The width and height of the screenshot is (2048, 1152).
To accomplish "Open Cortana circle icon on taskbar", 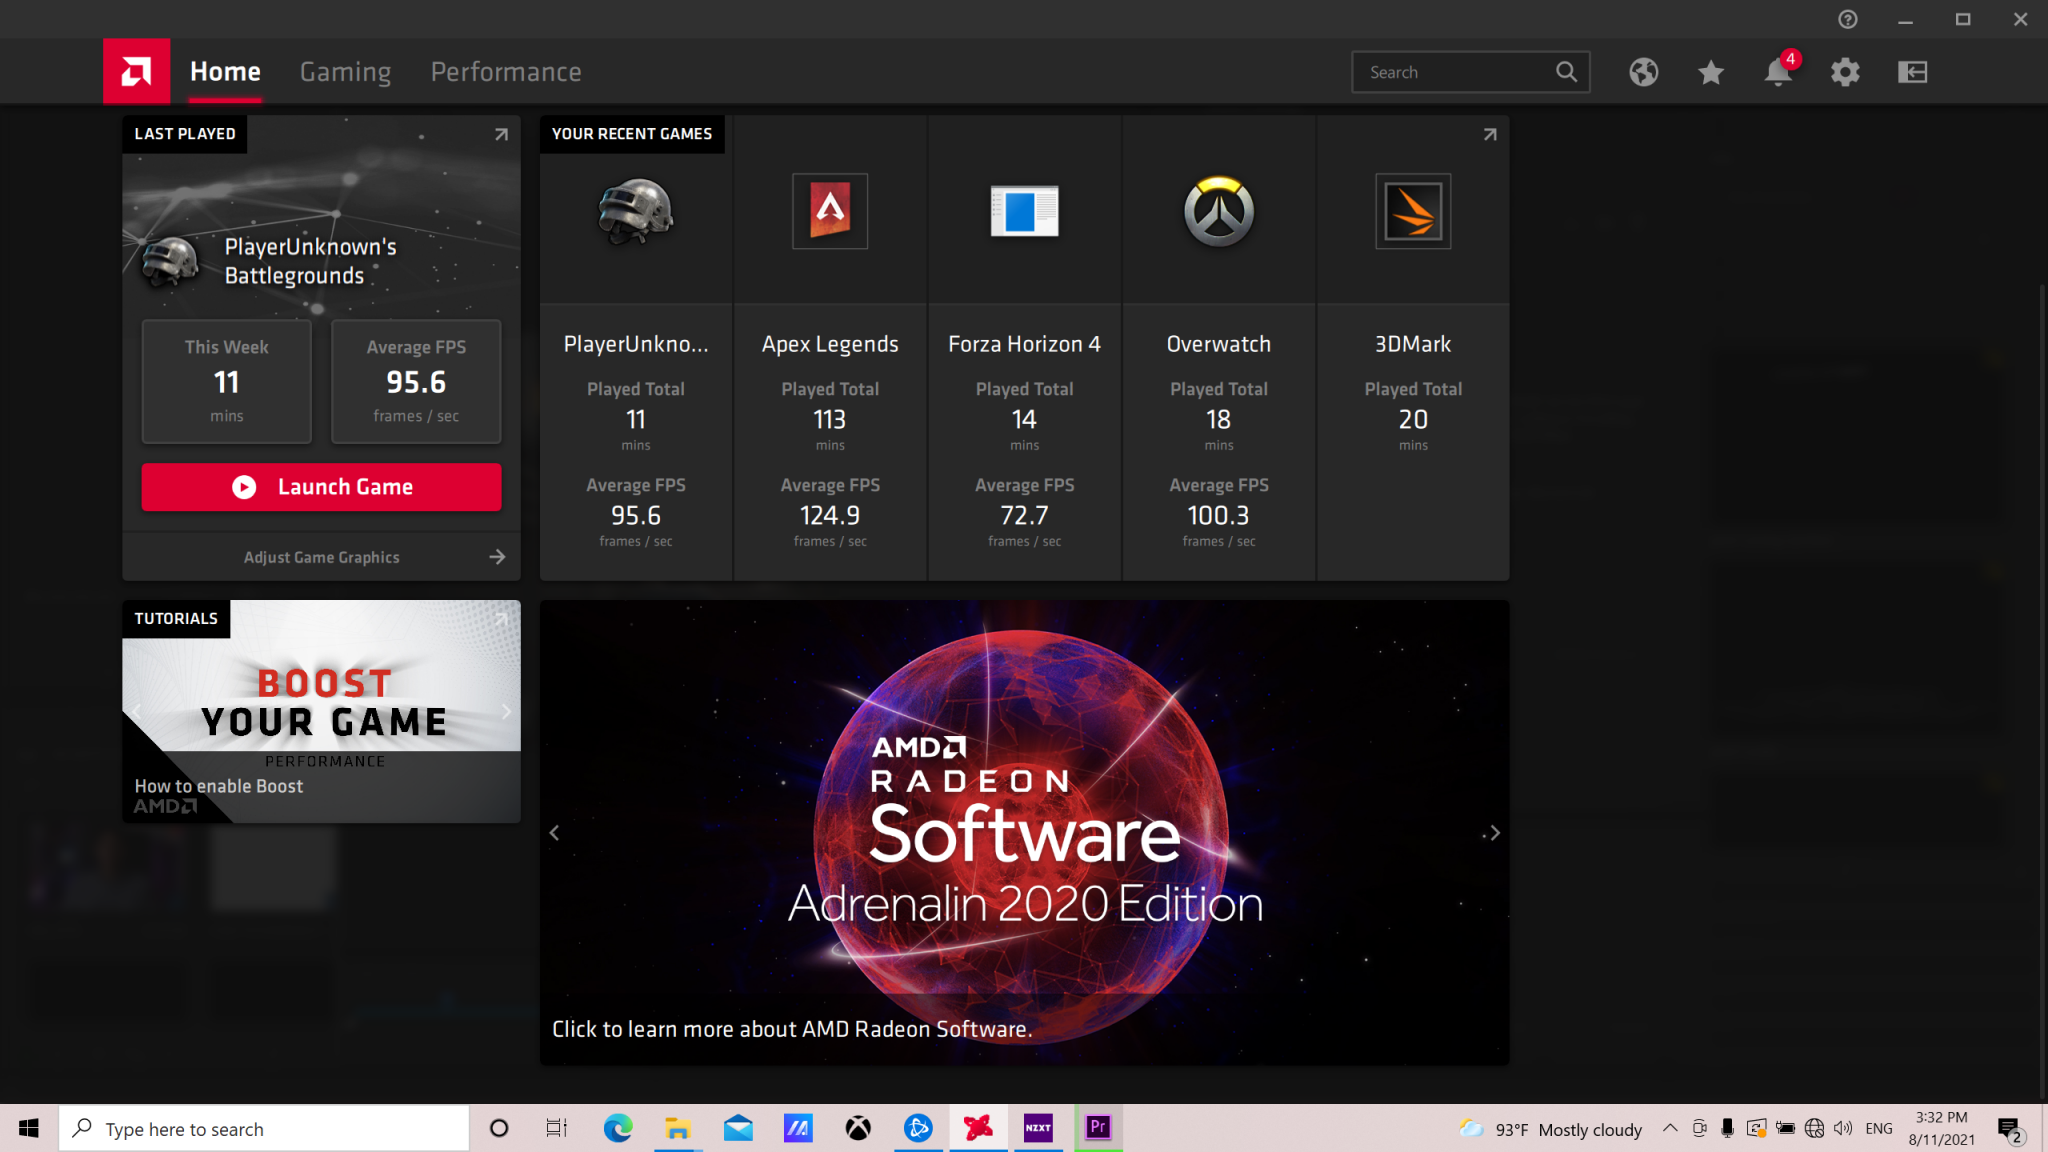I will coord(498,1129).
